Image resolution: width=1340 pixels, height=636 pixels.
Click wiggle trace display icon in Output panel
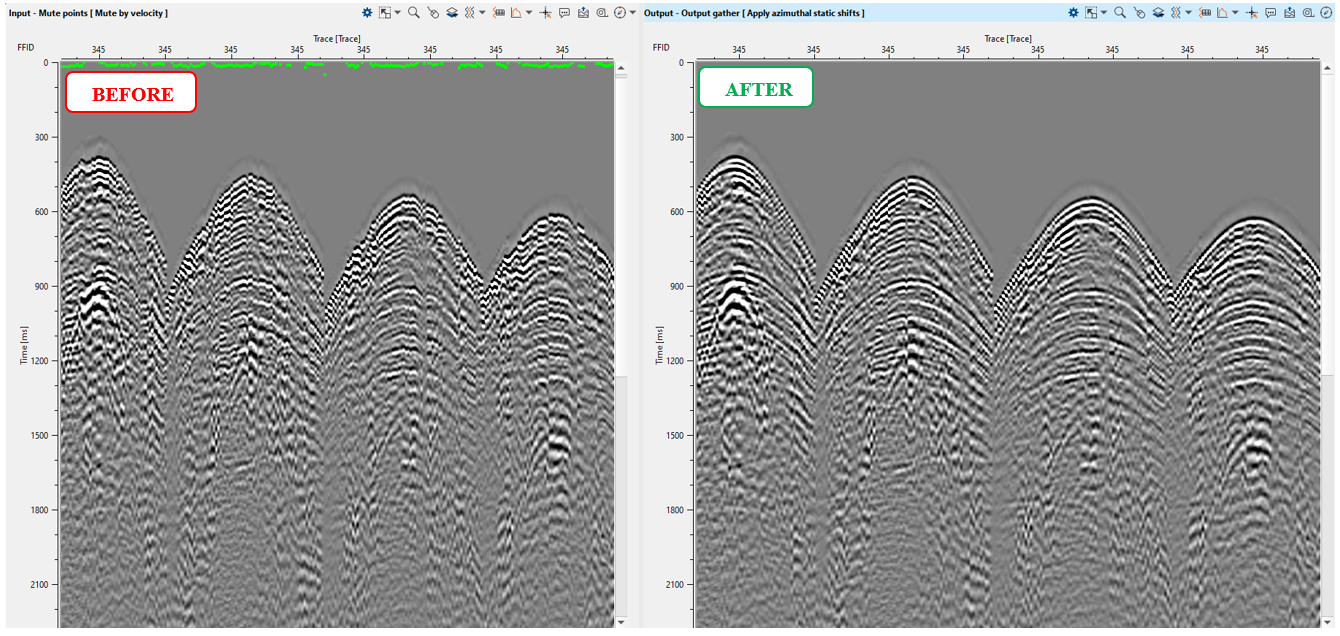pyautogui.click(x=1176, y=13)
